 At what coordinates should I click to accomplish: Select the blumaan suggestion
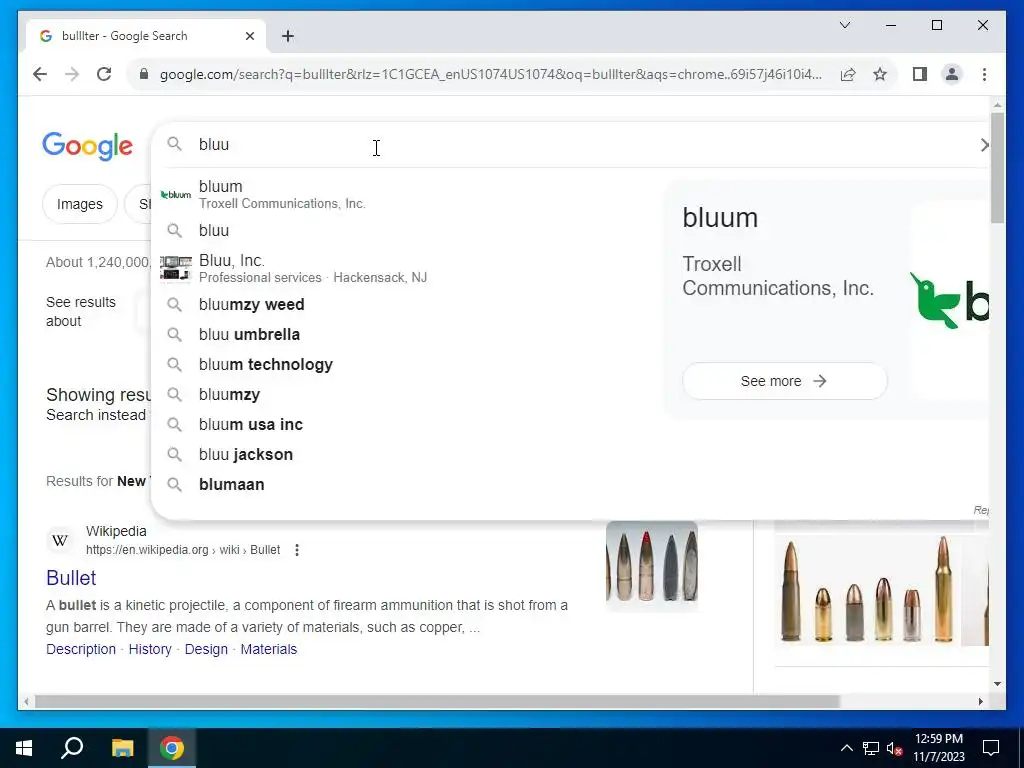point(410,485)
